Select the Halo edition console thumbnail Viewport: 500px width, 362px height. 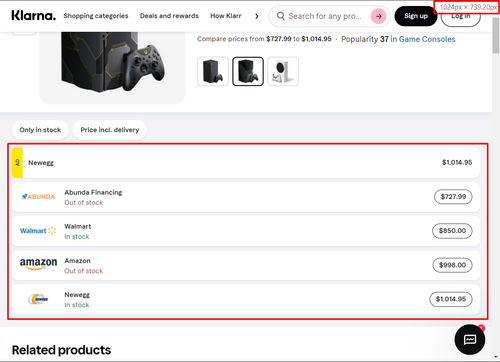(x=248, y=71)
